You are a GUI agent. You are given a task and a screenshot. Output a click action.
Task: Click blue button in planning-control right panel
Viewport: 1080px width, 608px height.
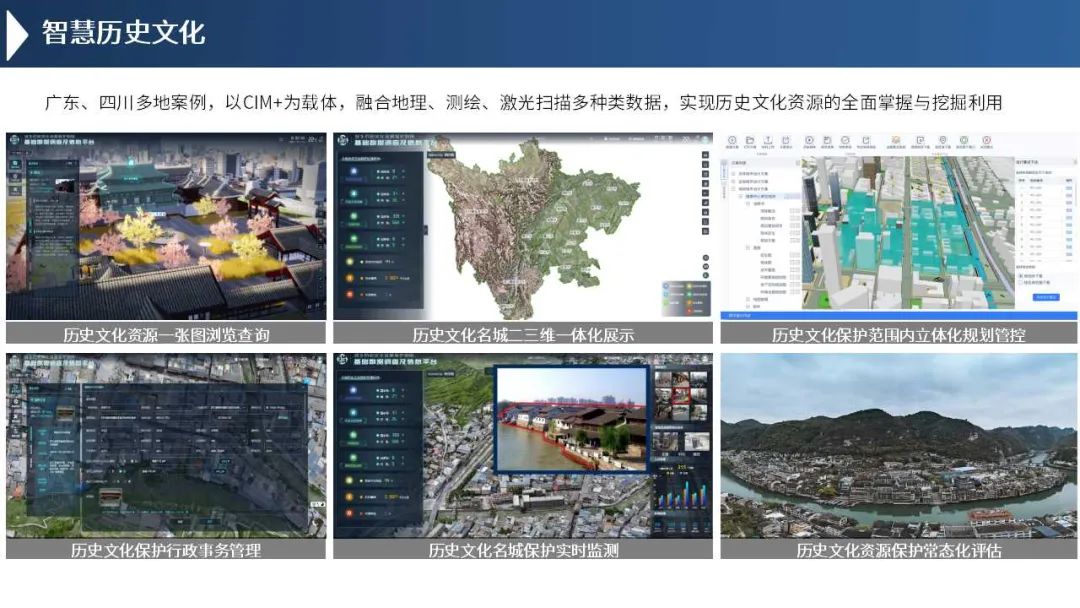pyautogui.click(x=1046, y=297)
